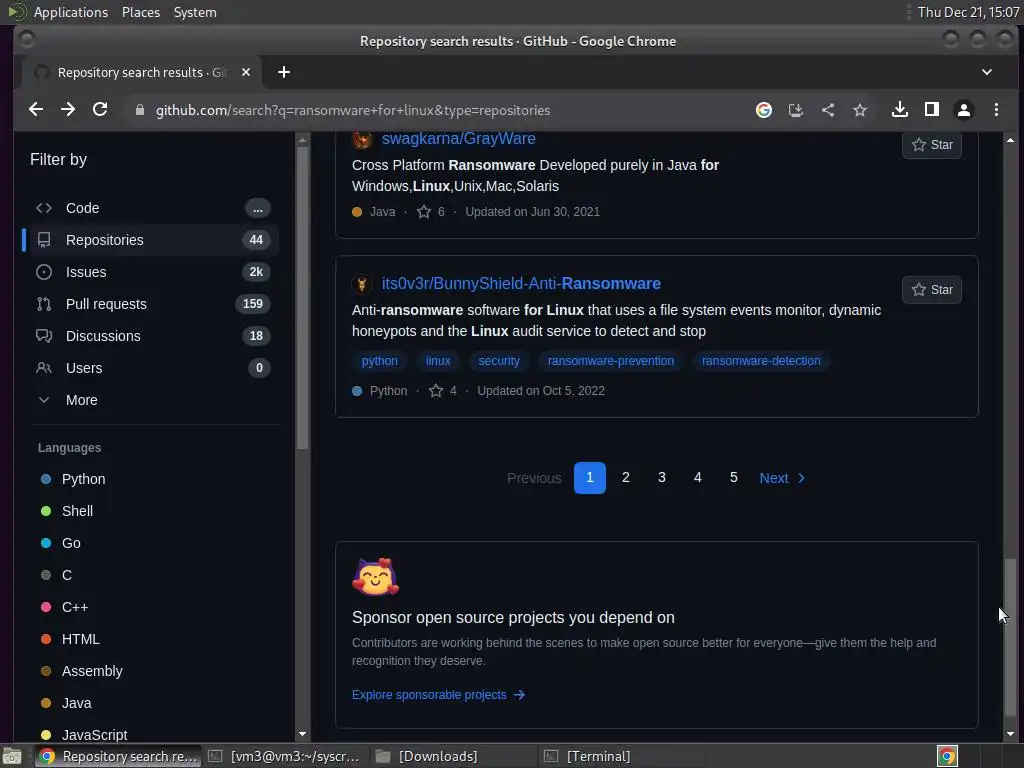Go to results page 3
Screen dimensions: 1024x768
pyautogui.click(x=662, y=477)
